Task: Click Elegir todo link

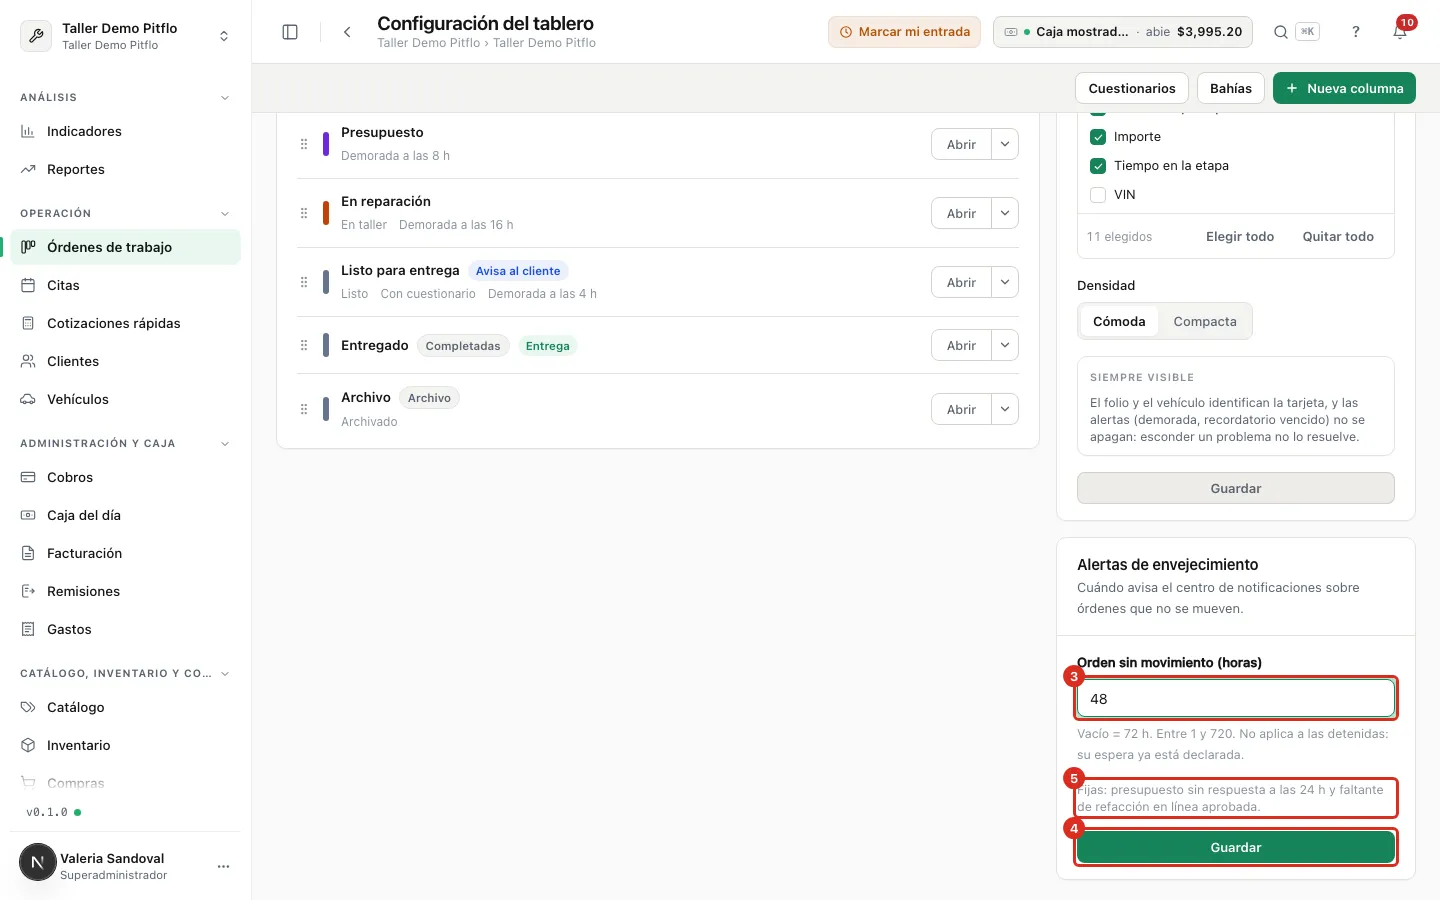Action: 1240,237
